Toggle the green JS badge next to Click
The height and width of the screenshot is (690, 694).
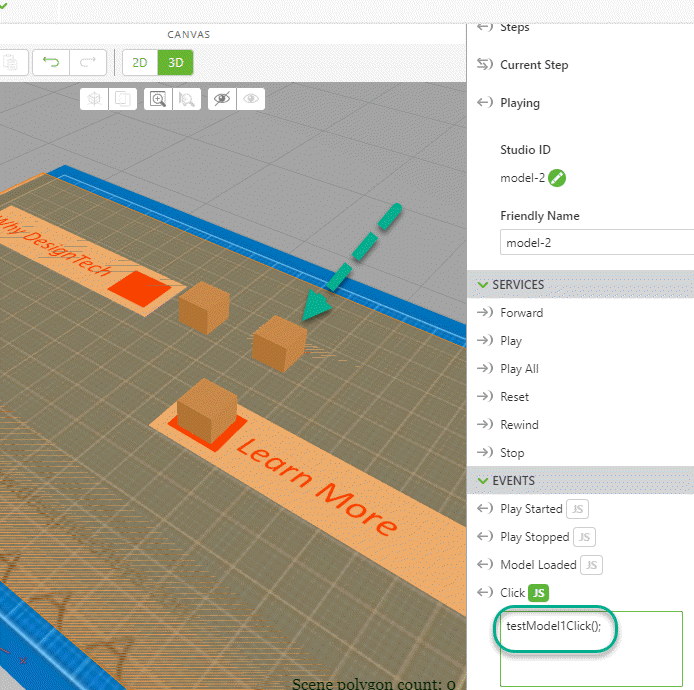coord(539,593)
